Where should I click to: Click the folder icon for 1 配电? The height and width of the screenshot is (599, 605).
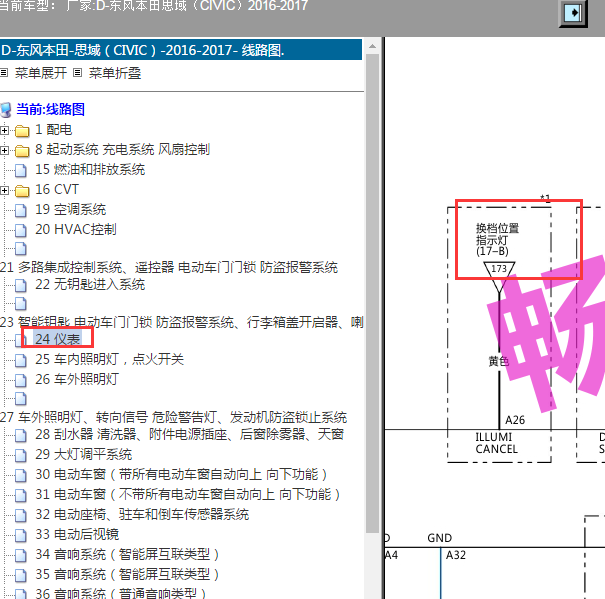22,131
